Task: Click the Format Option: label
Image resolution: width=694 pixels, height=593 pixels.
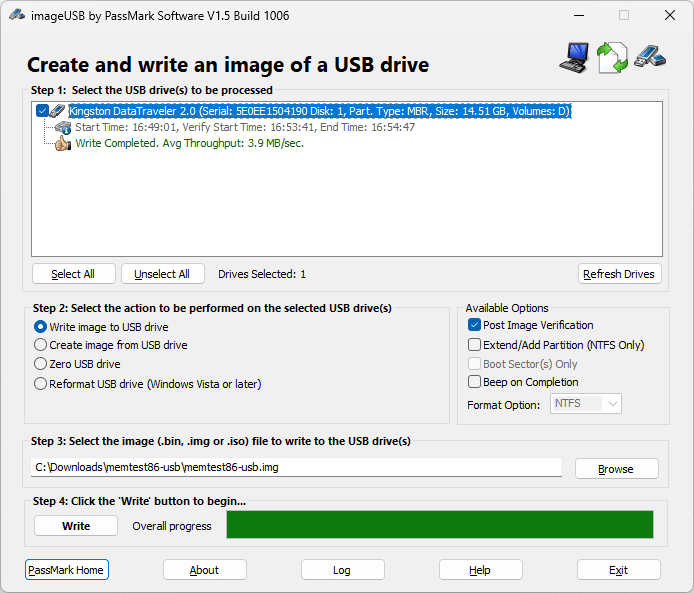Action: pyautogui.click(x=503, y=405)
